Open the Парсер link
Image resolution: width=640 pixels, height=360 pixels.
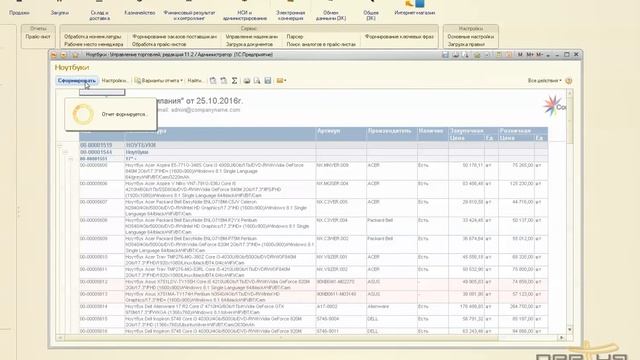click(x=295, y=37)
